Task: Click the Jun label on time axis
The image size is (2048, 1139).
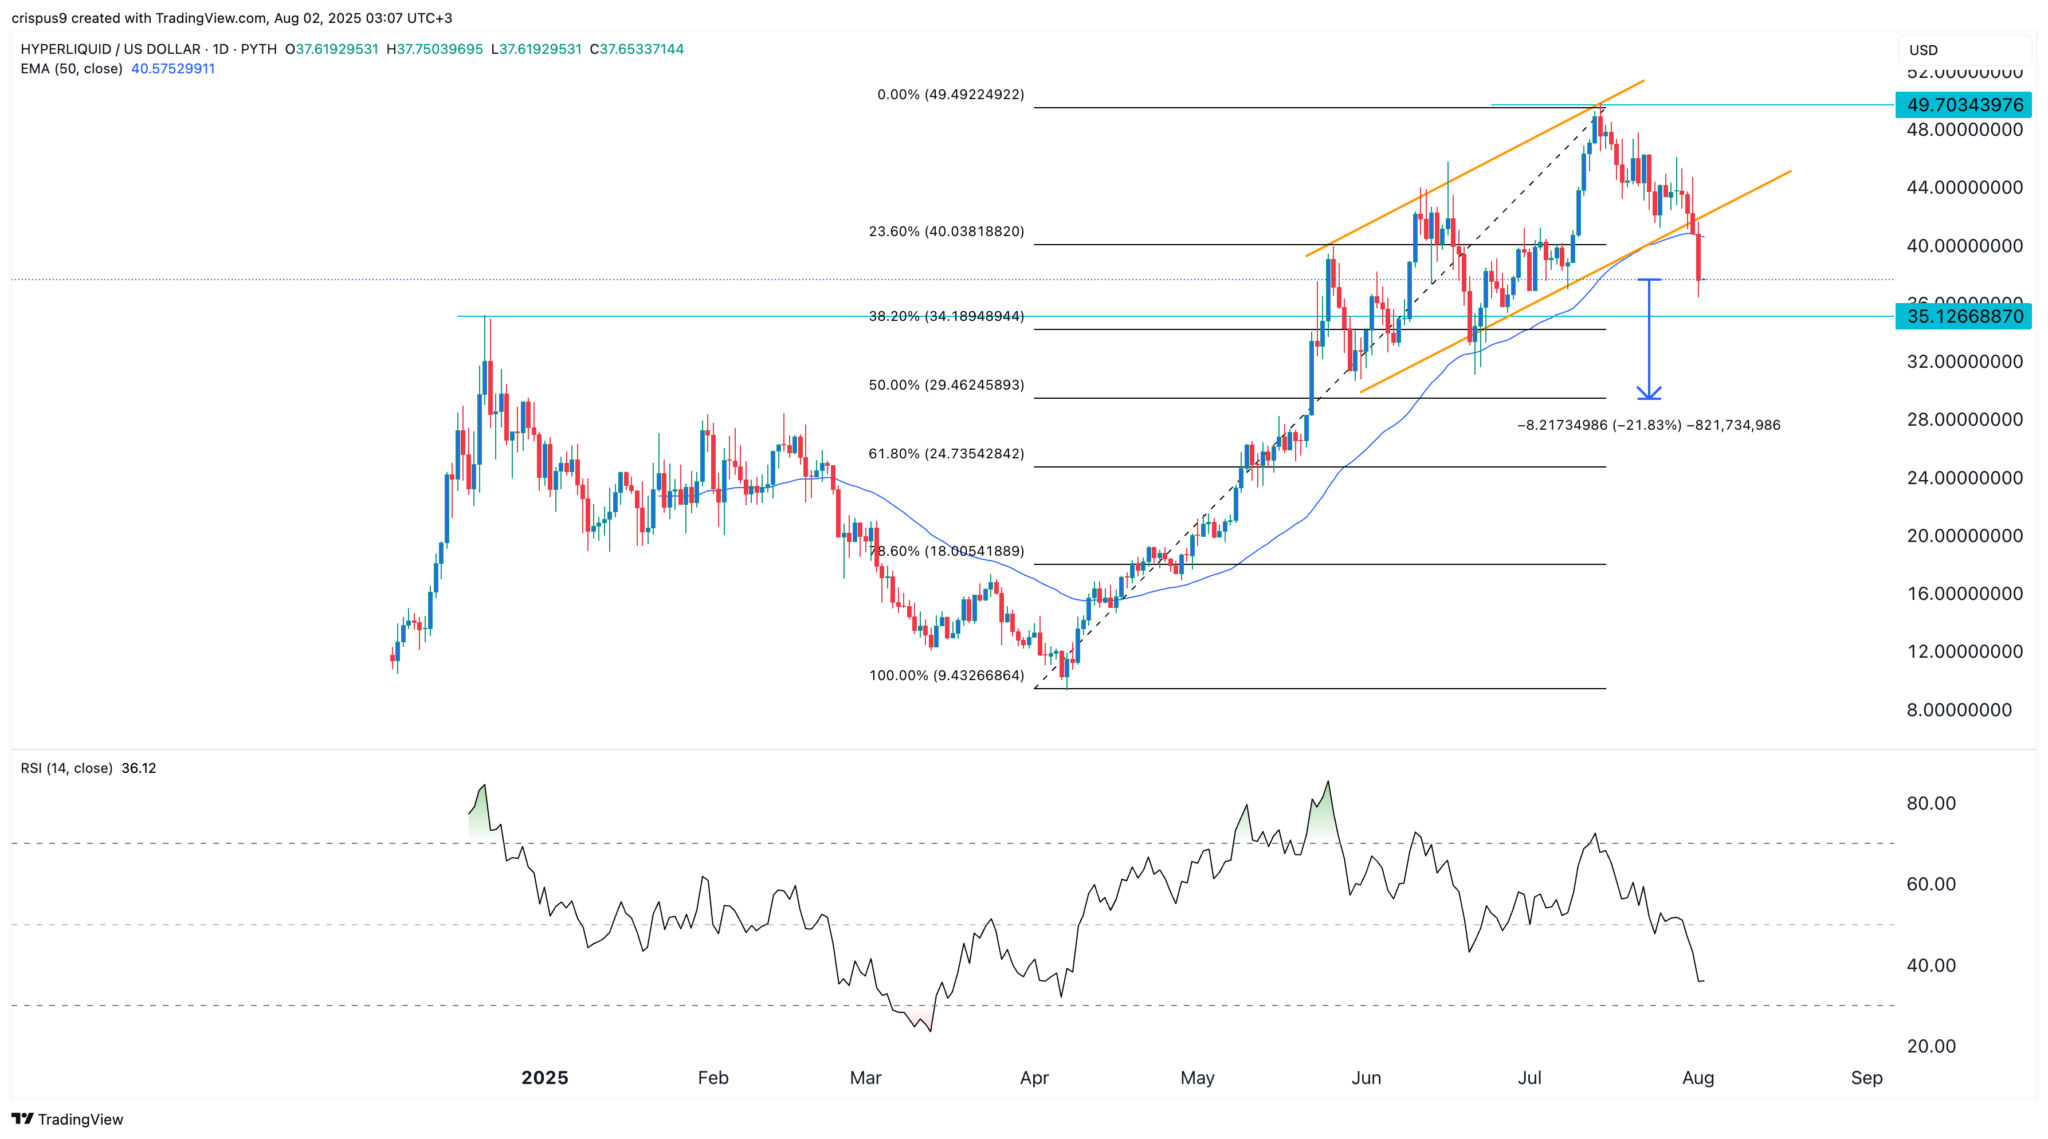Action: (1366, 1078)
